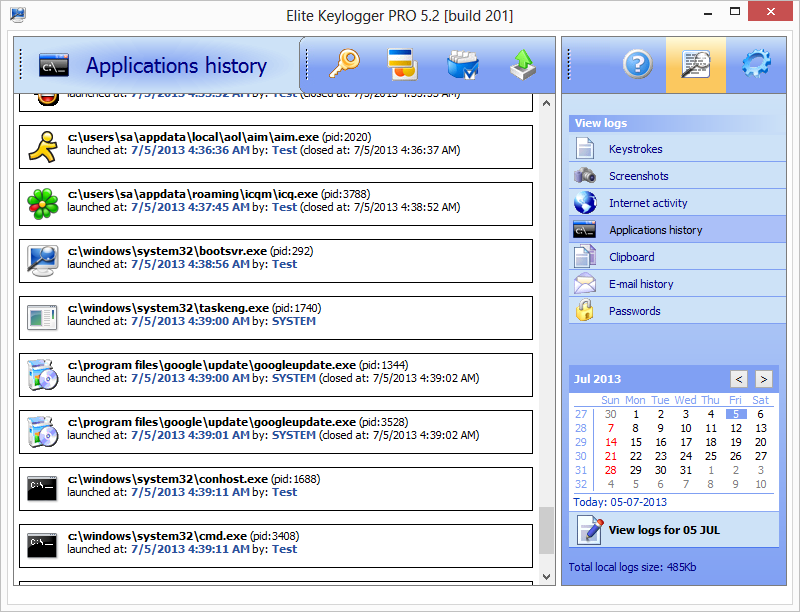The height and width of the screenshot is (612, 800).
Task: Show the Passwords log
Action: coord(634,311)
